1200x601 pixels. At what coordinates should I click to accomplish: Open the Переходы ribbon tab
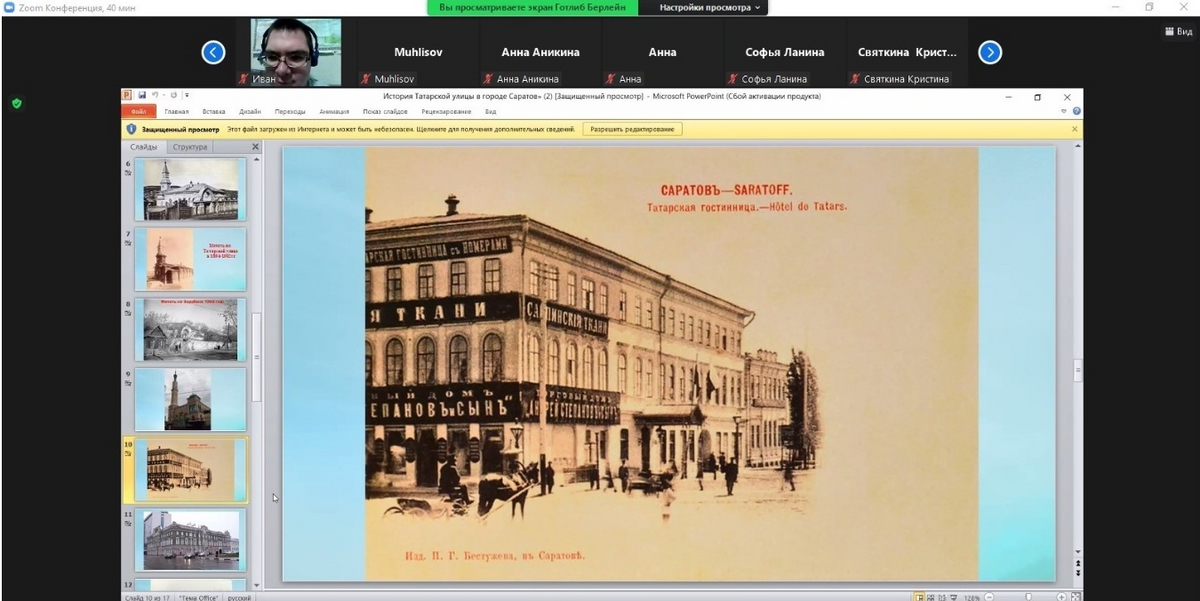pyautogui.click(x=290, y=112)
